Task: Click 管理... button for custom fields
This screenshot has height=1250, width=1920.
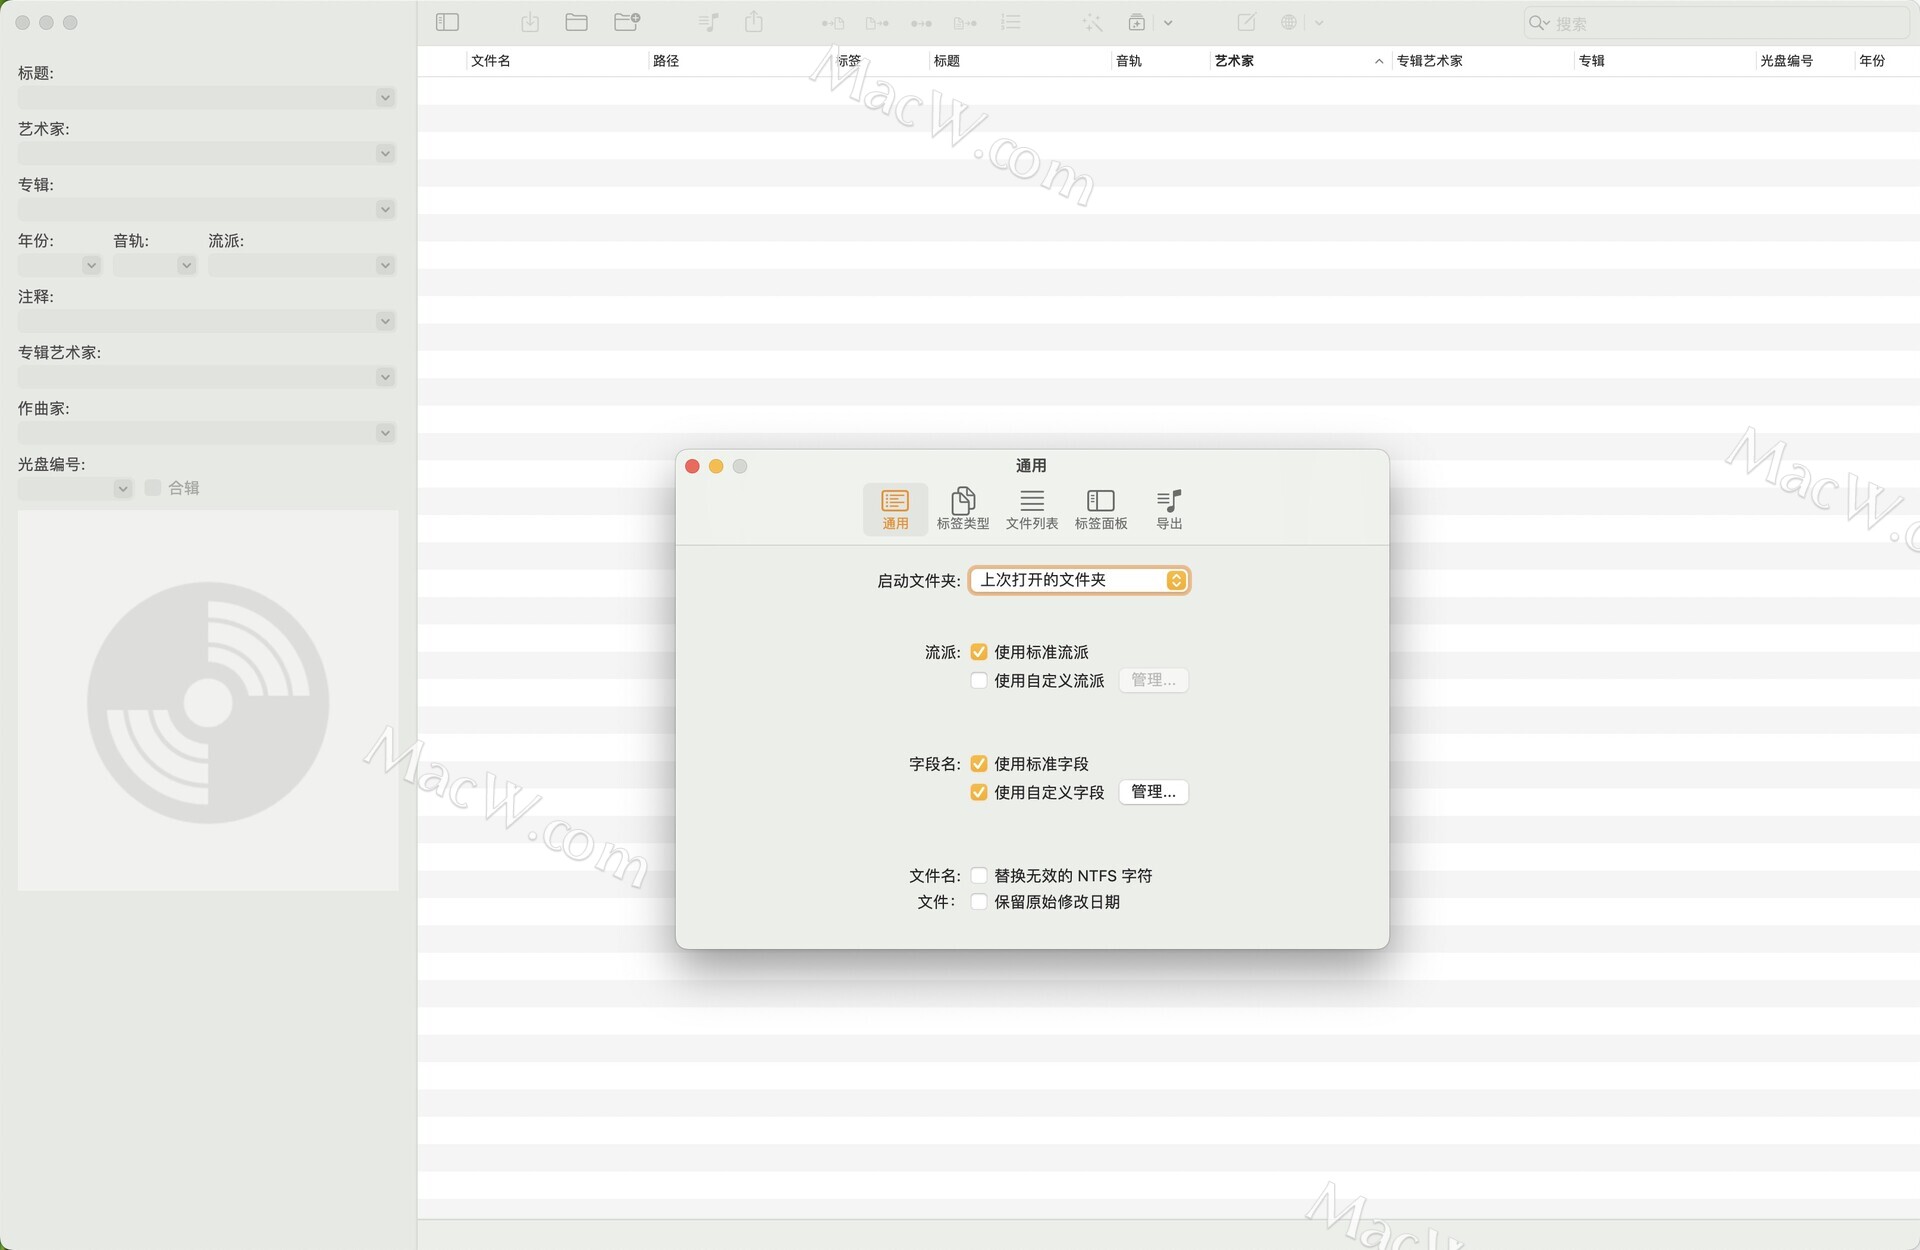Action: [x=1153, y=792]
